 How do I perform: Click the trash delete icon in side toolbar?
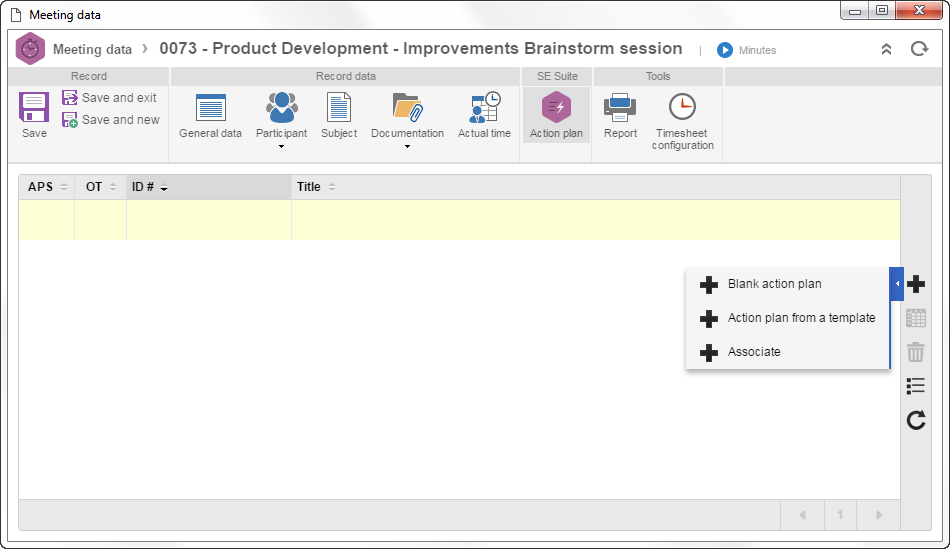coord(915,352)
